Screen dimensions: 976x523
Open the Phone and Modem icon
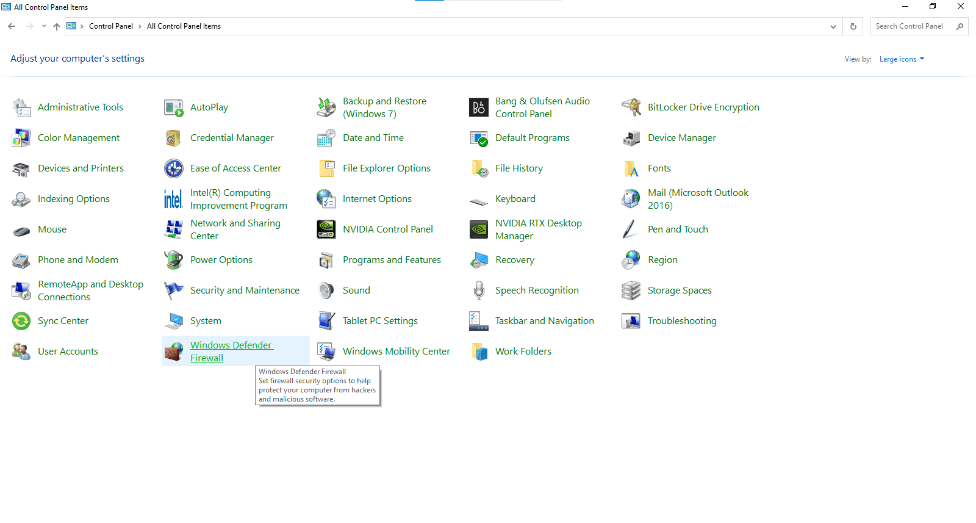pyautogui.click(x=21, y=260)
